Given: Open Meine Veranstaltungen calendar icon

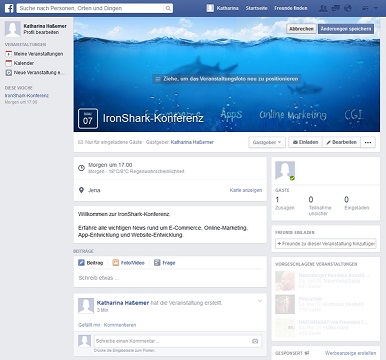Looking at the screenshot, I should (x=9, y=54).
